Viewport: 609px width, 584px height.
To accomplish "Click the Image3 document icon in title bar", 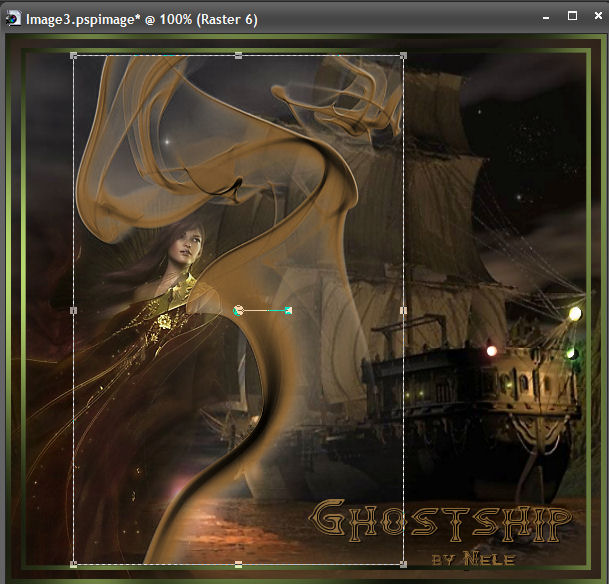I will click(12, 18).
